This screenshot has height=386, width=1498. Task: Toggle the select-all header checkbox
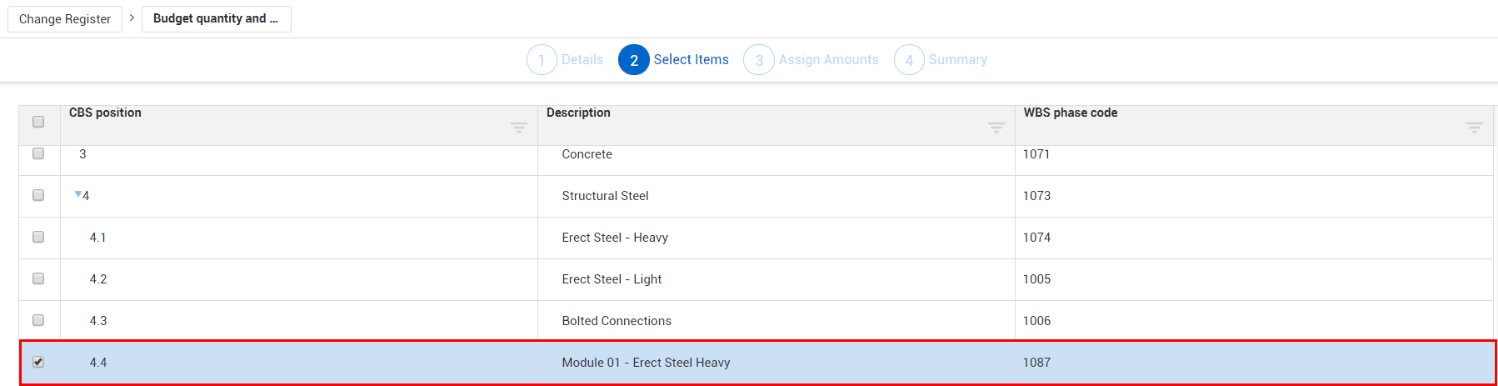[38, 122]
